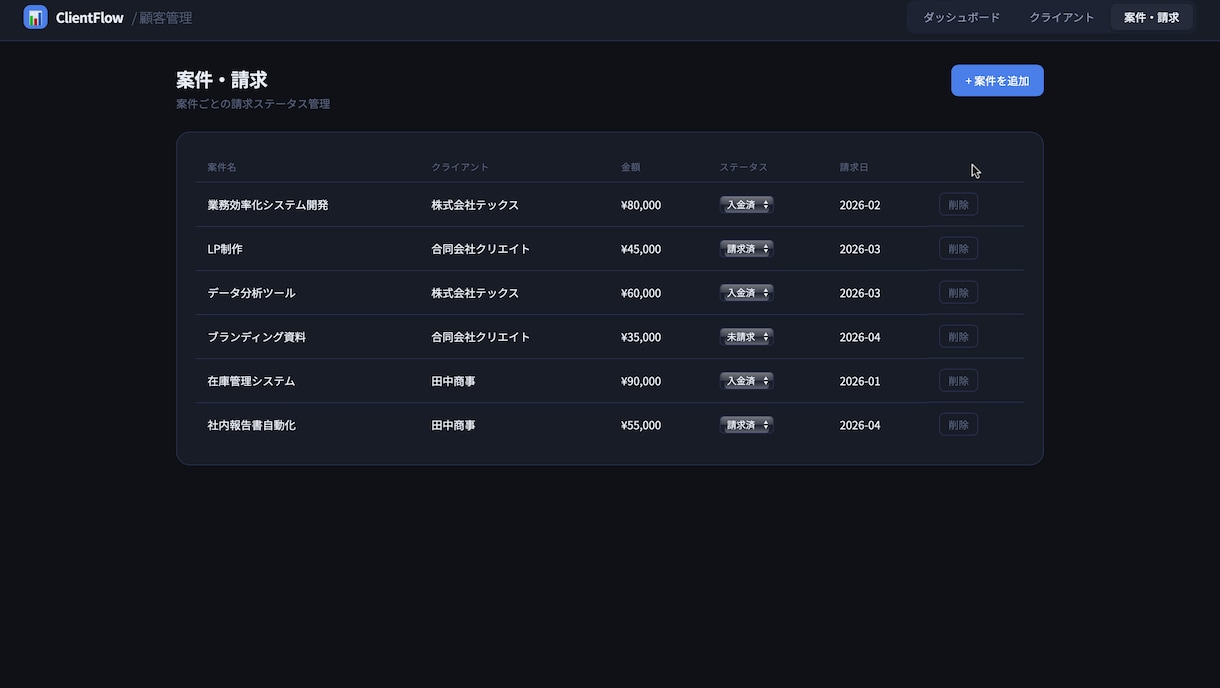Click the 顧客管理 header label

tap(166, 18)
